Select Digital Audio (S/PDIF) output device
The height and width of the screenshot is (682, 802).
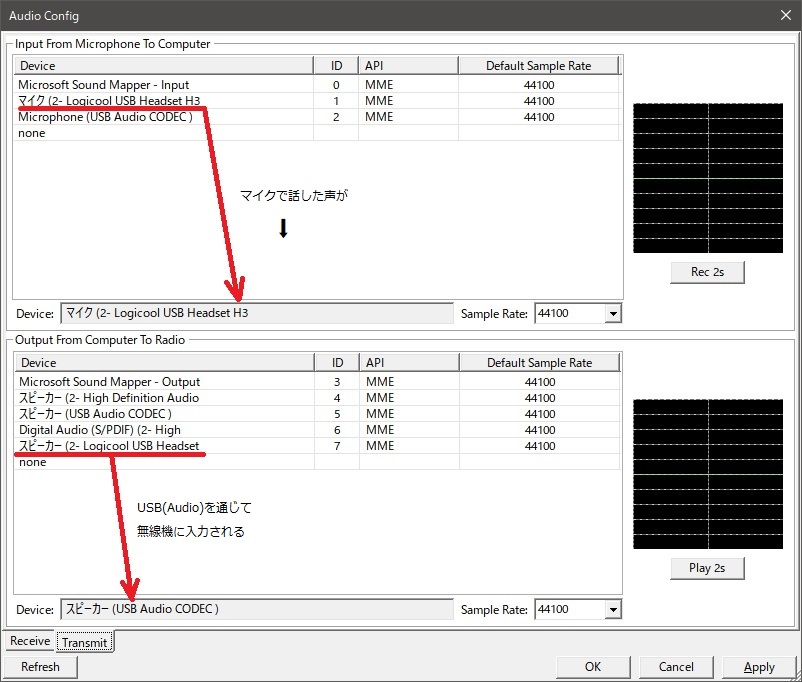(x=100, y=430)
